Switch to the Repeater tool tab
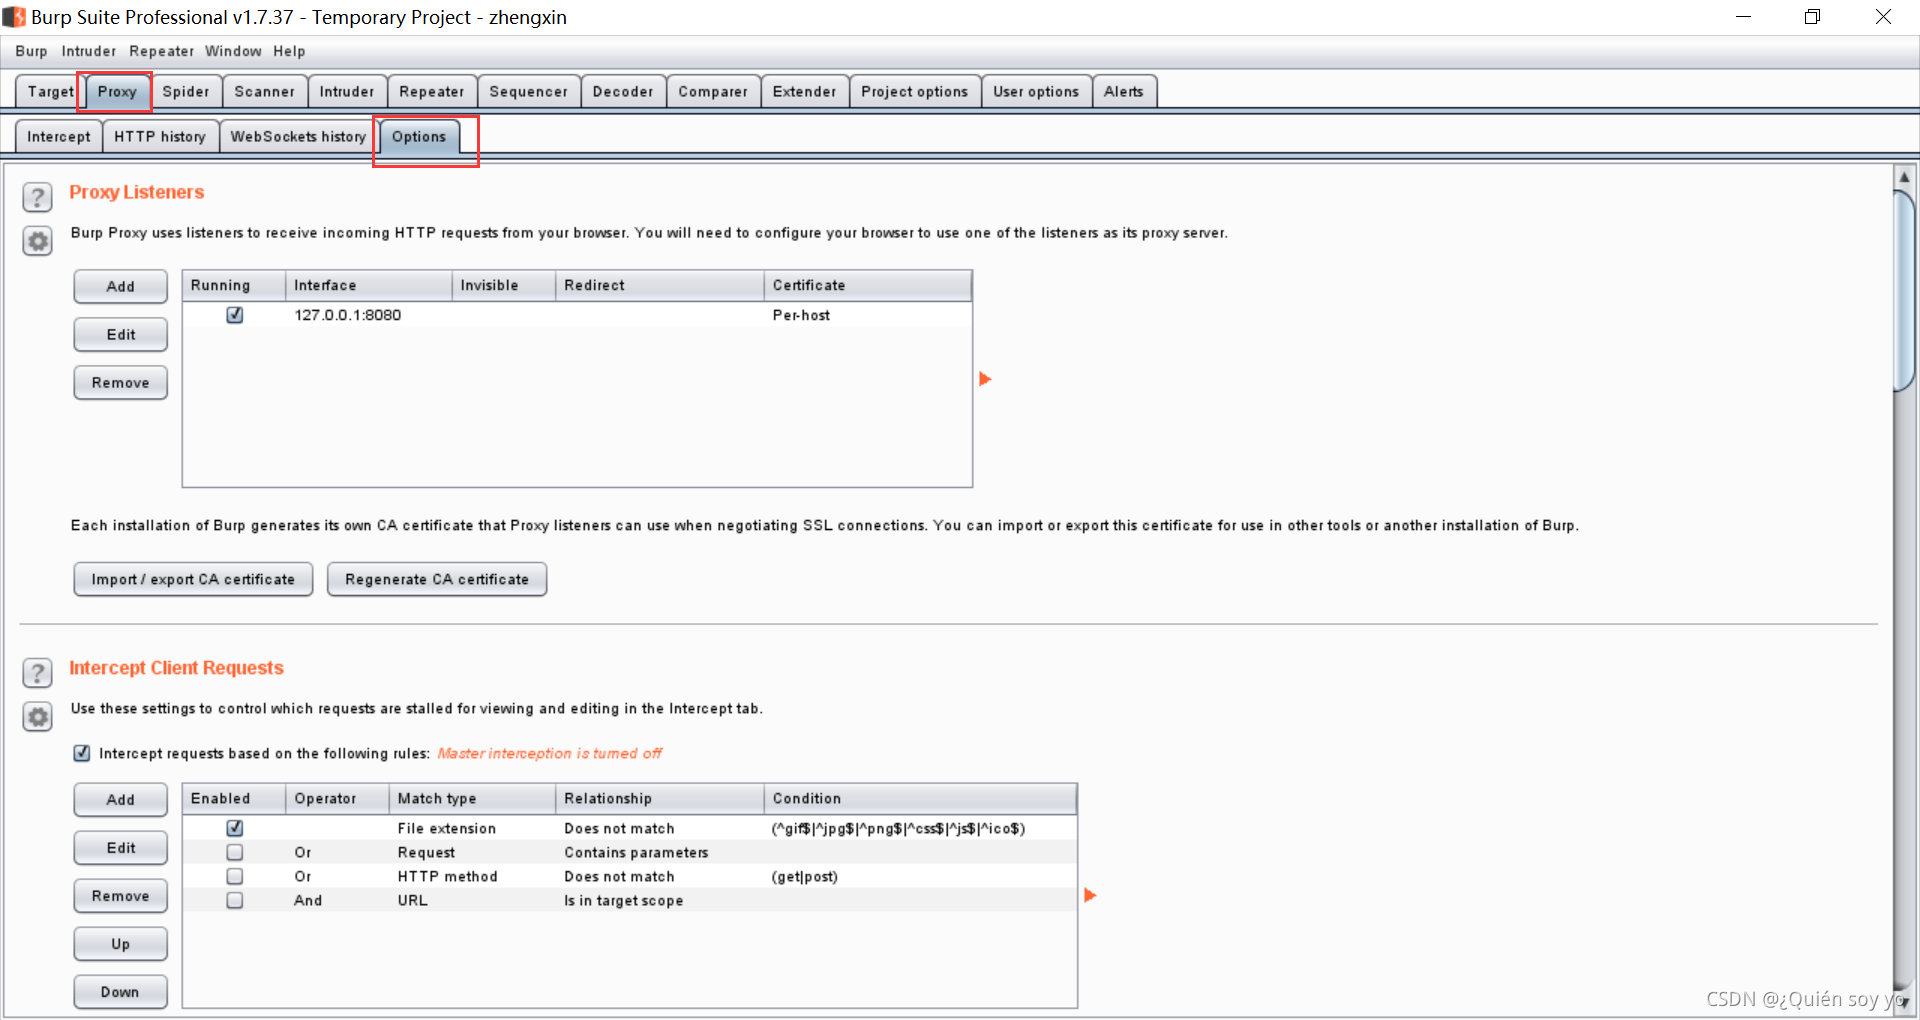 (432, 91)
